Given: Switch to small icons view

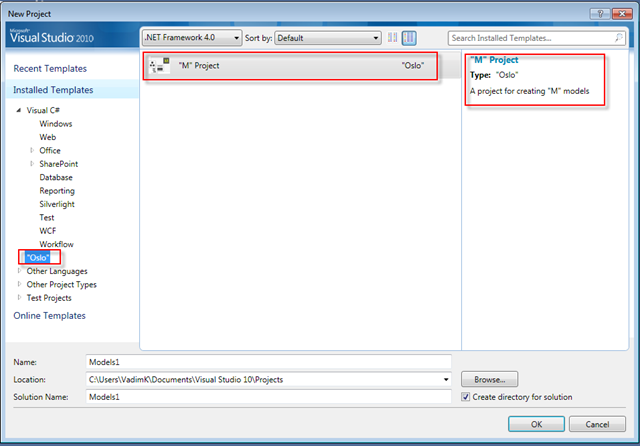Looking at the screenshot, I should 392,38.
